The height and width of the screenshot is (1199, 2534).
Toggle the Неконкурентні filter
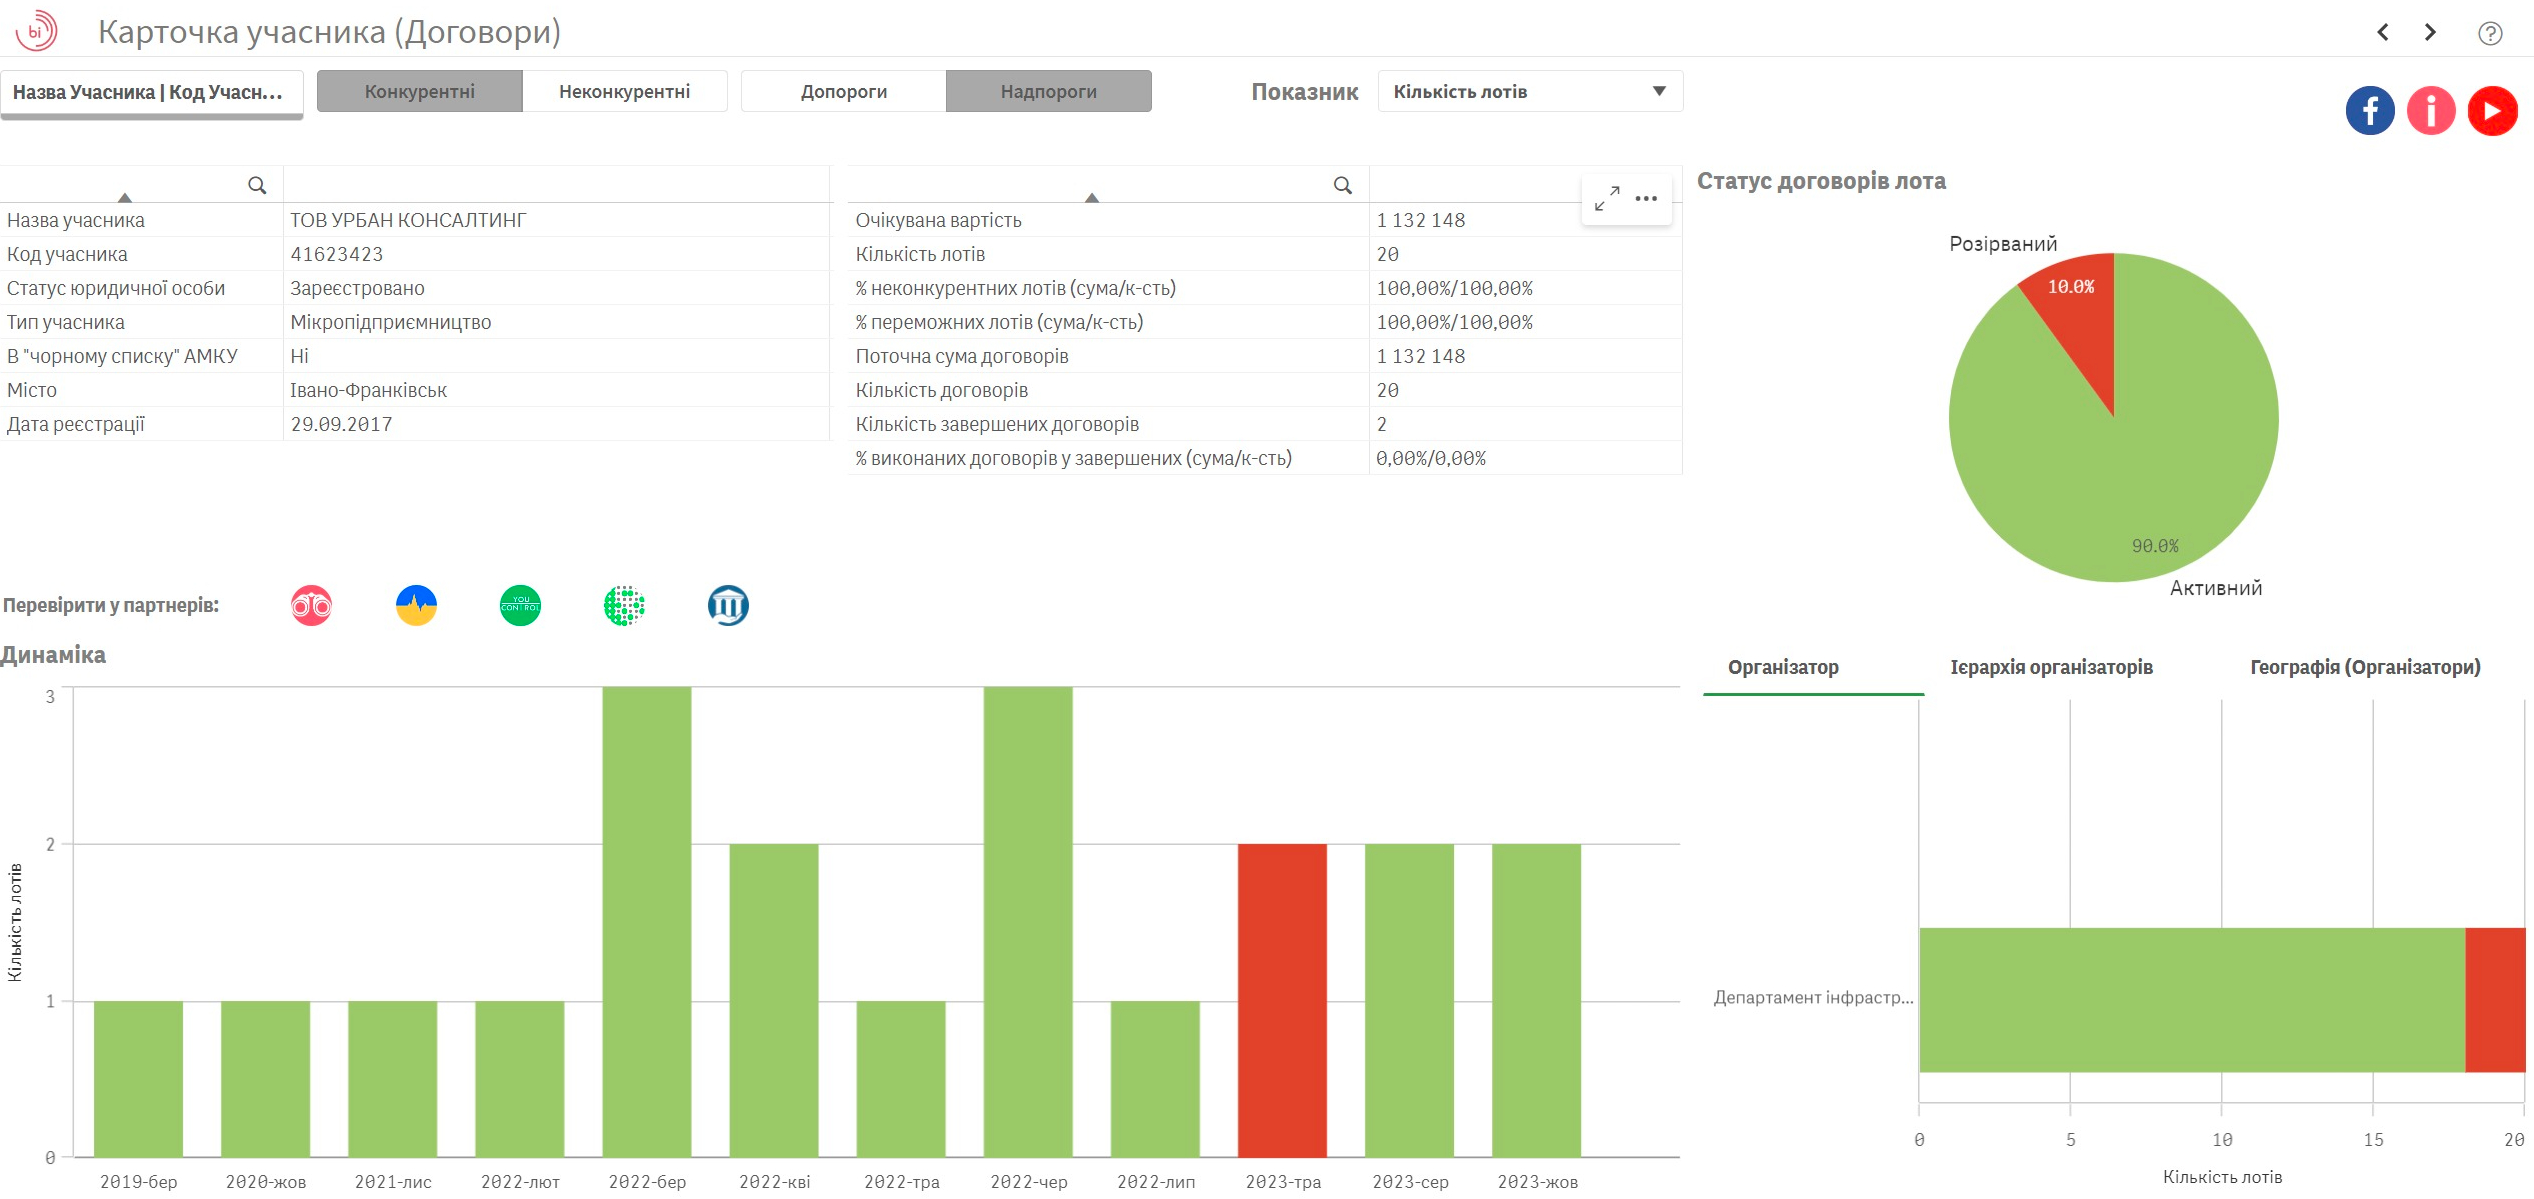[x=624, y=91]
